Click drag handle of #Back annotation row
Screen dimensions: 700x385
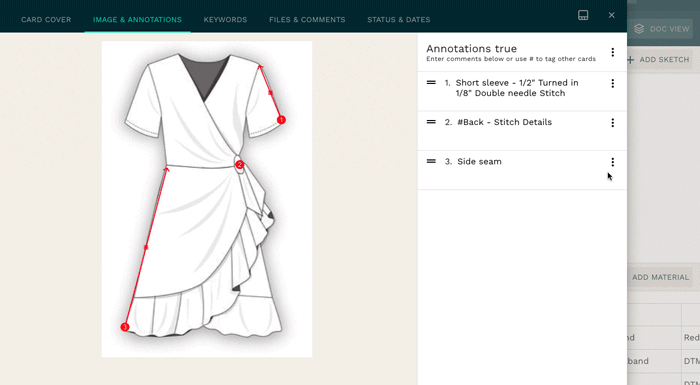(431, 122)
